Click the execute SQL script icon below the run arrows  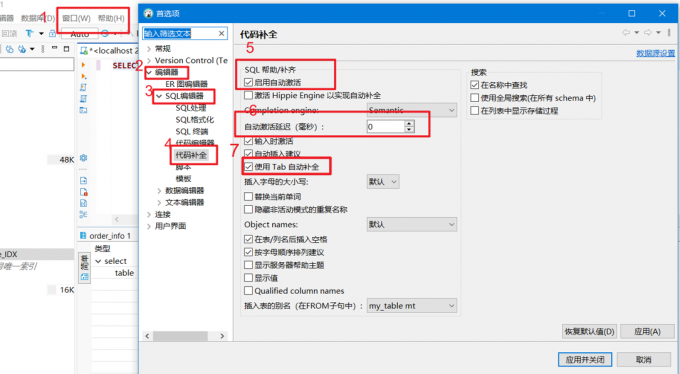84,87
